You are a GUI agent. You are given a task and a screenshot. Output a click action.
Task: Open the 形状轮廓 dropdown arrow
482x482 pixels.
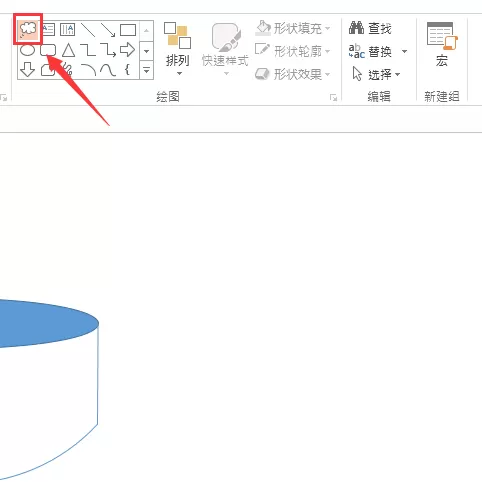pyautogui.click(x=327, y=51)
